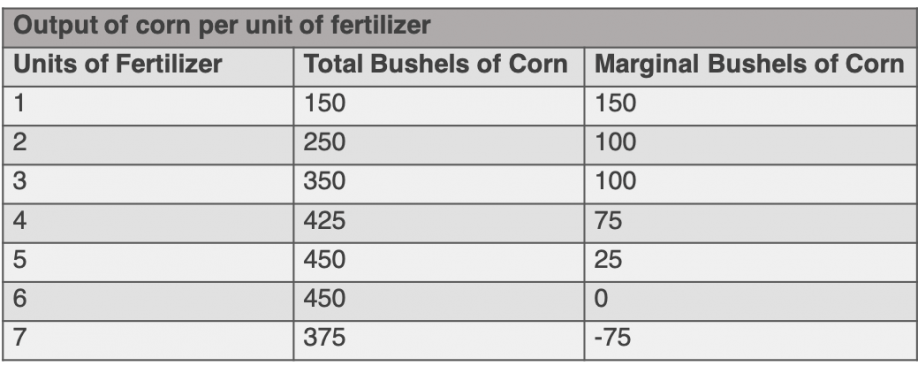The height and width of the screenshot is (366, 918).
Task: Click the total bushels cell showing 425
Action: pos(439,223)
